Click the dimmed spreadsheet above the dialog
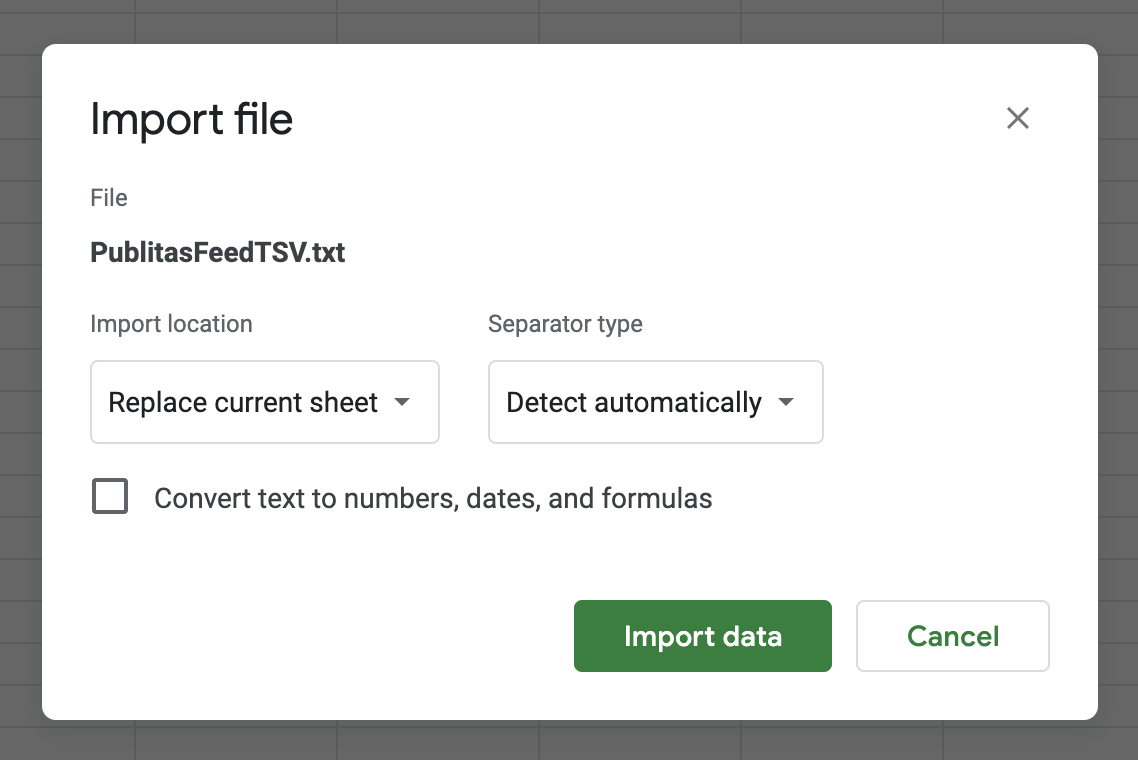Image resolution: width=1138 pixels, height=760 pixels. tap(568, 20)
